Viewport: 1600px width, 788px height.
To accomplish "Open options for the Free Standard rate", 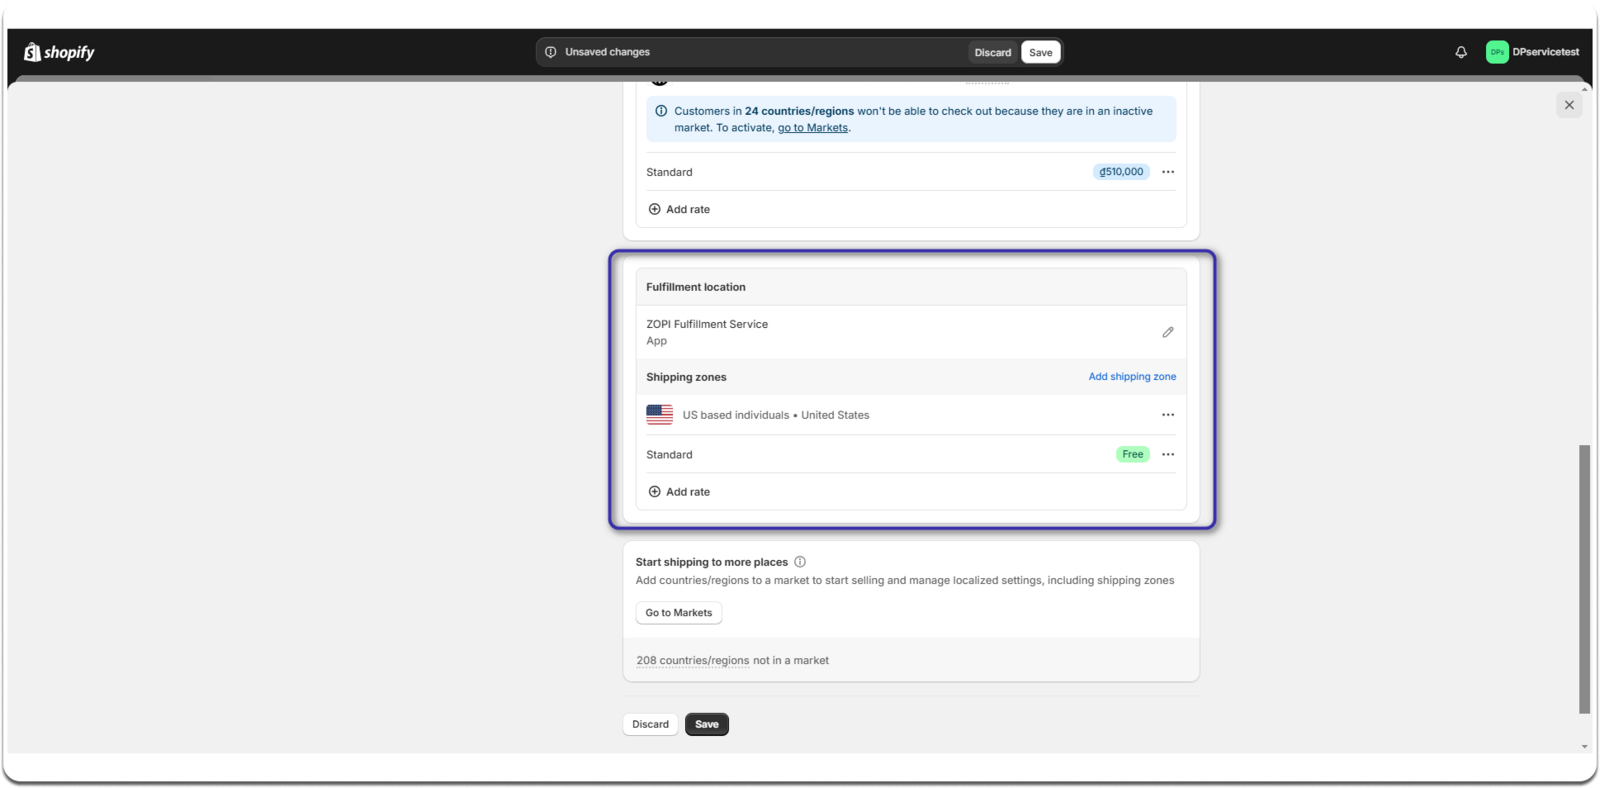I will tap(1168, 454).
